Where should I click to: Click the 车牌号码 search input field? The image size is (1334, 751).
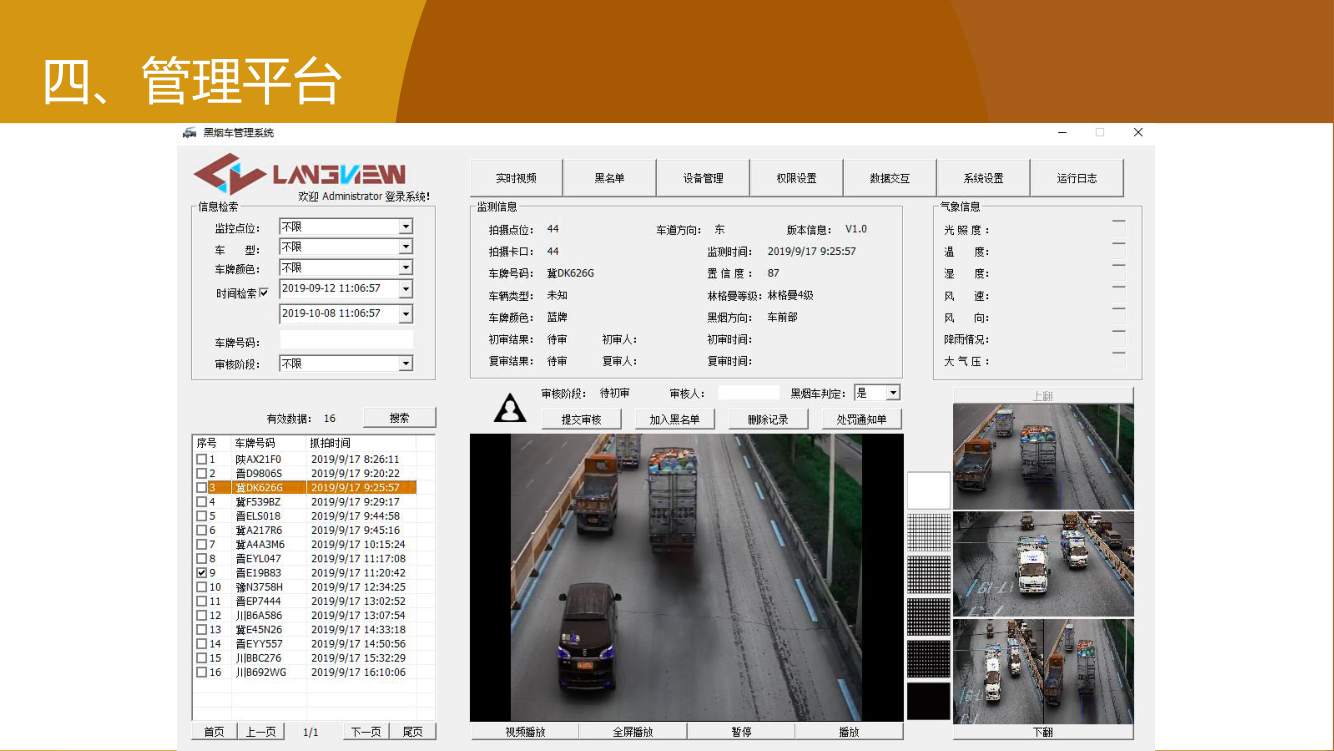[x=346, y=341]
